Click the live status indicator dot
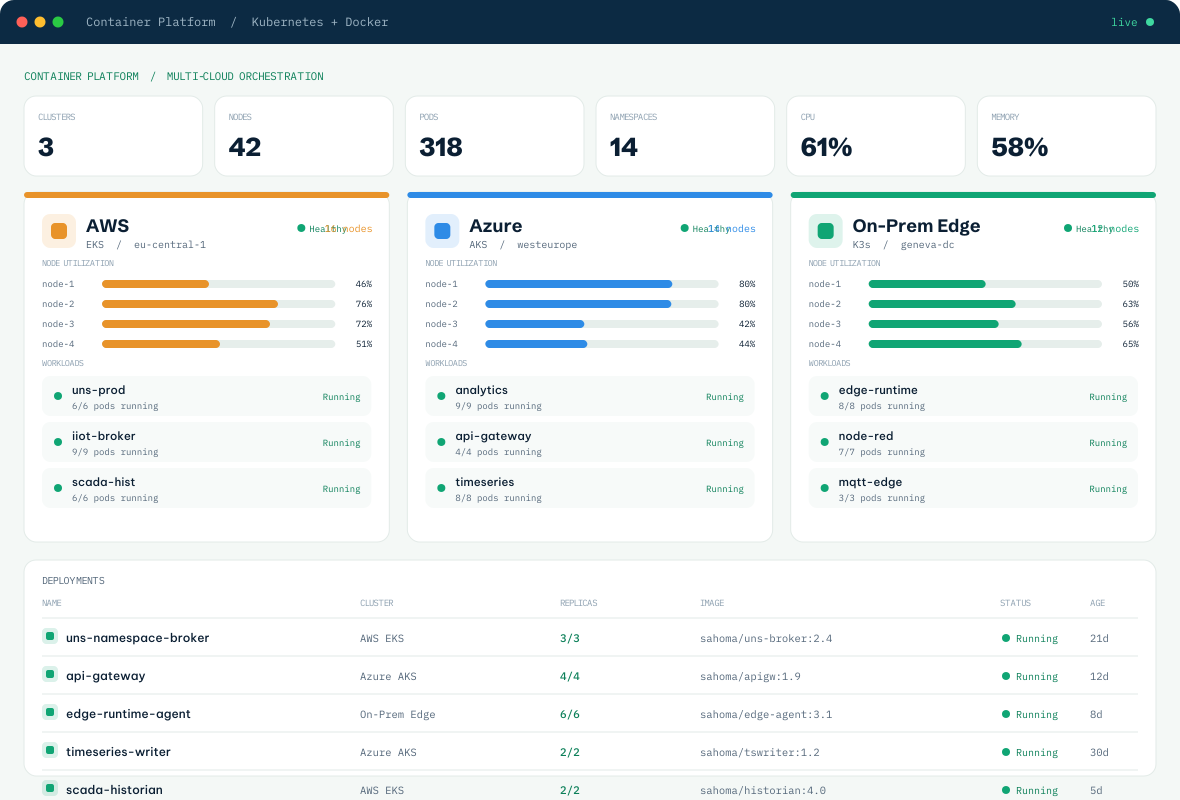Image resolution: width=1180 pixels, height=800 pixels. (x=1150, y=22)
